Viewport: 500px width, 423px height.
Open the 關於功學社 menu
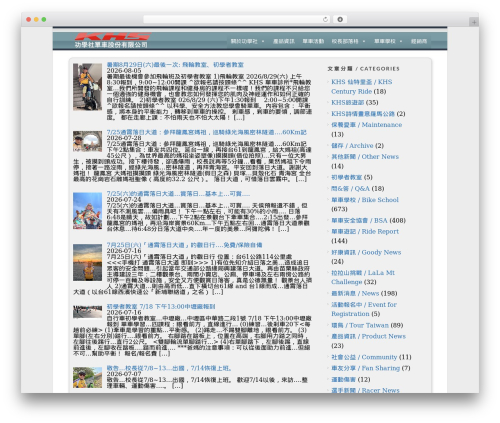[244, 41]
